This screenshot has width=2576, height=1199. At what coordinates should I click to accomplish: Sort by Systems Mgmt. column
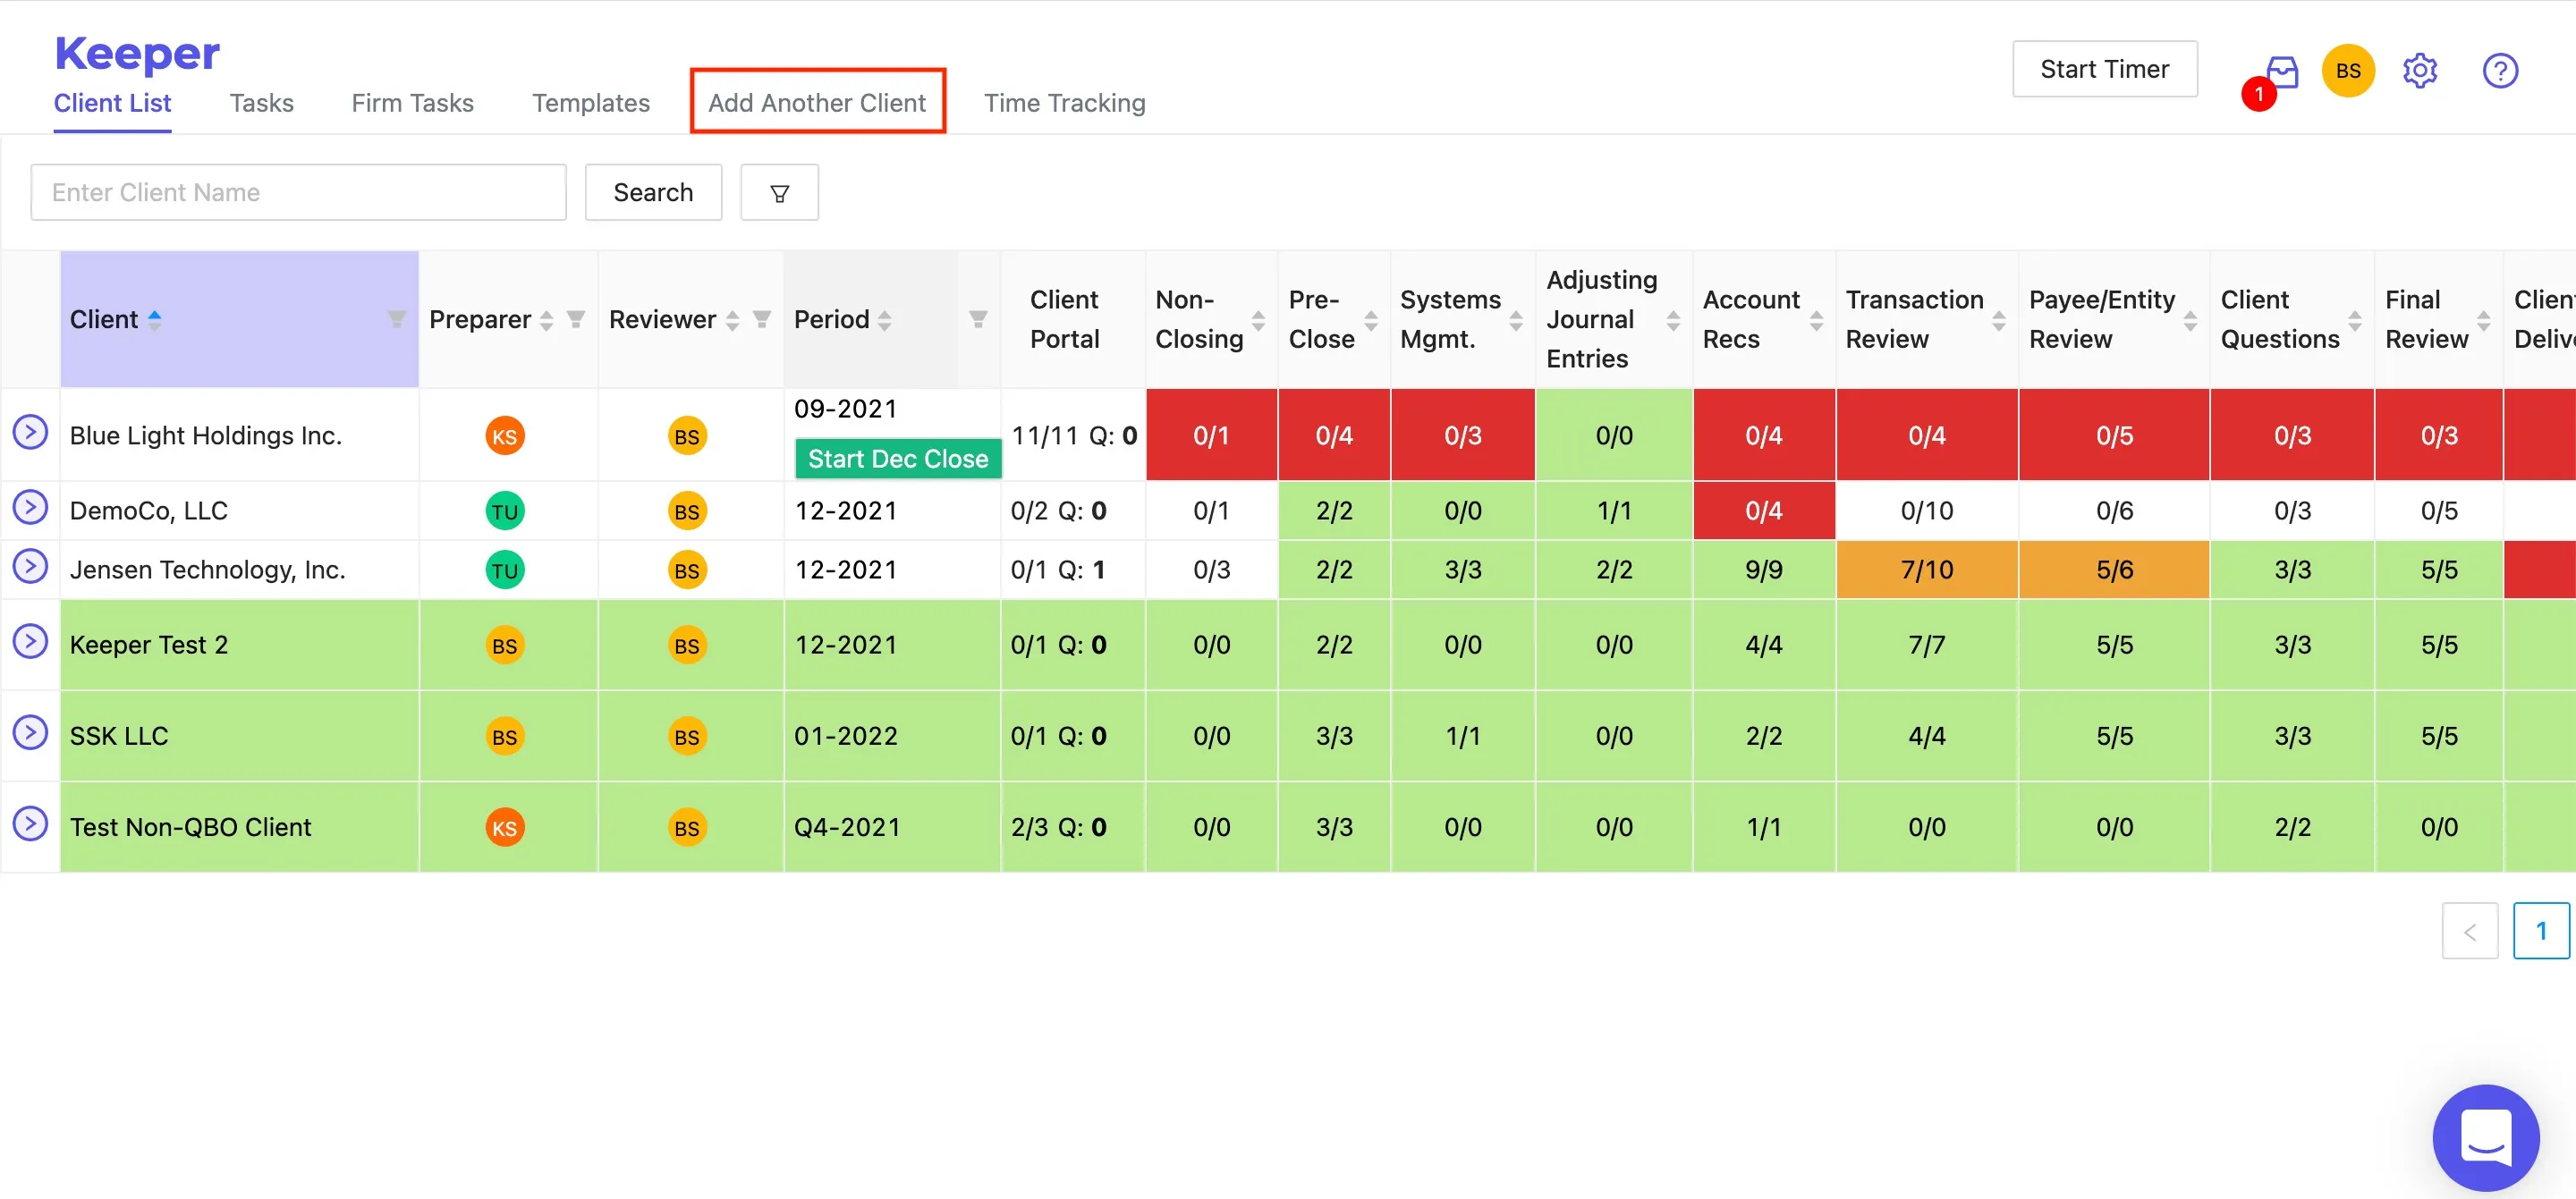tap(1516, 320)
